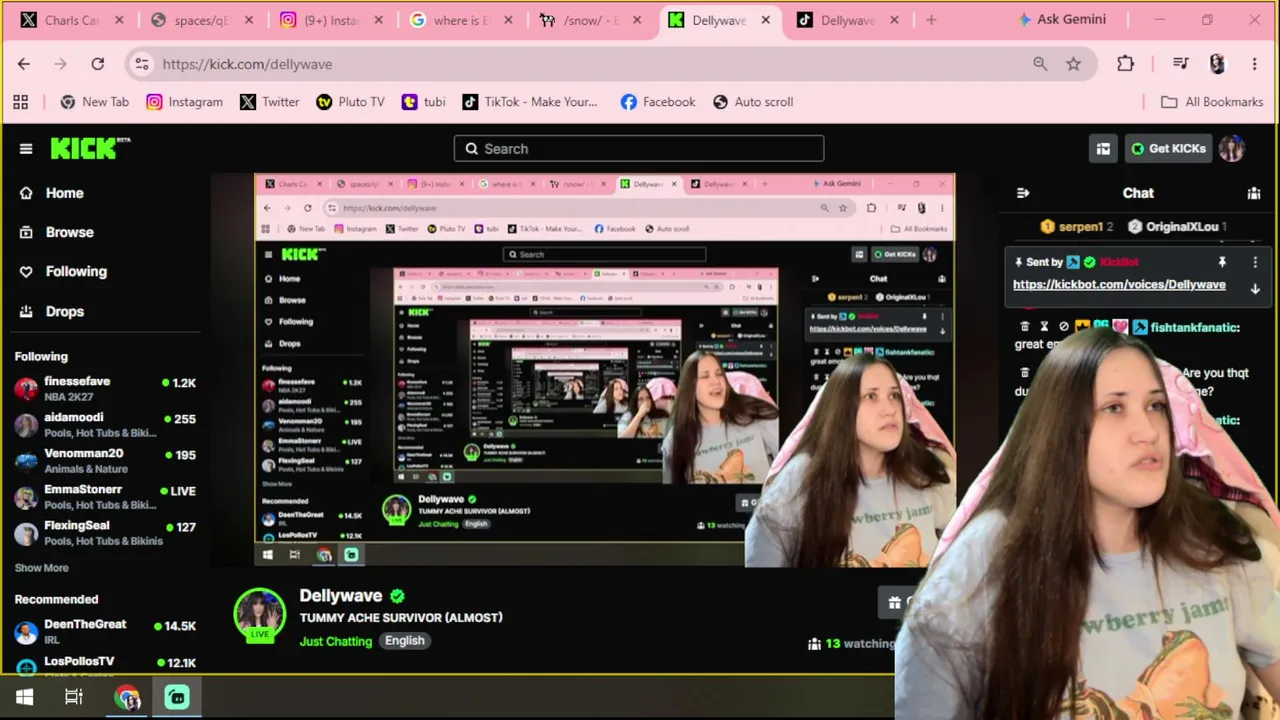The width and height of the screenshot is (1280, 720).
Task: Collapse the chat panel with the arrow icon
Action: pyautogui.click(x=1023, y=193)
